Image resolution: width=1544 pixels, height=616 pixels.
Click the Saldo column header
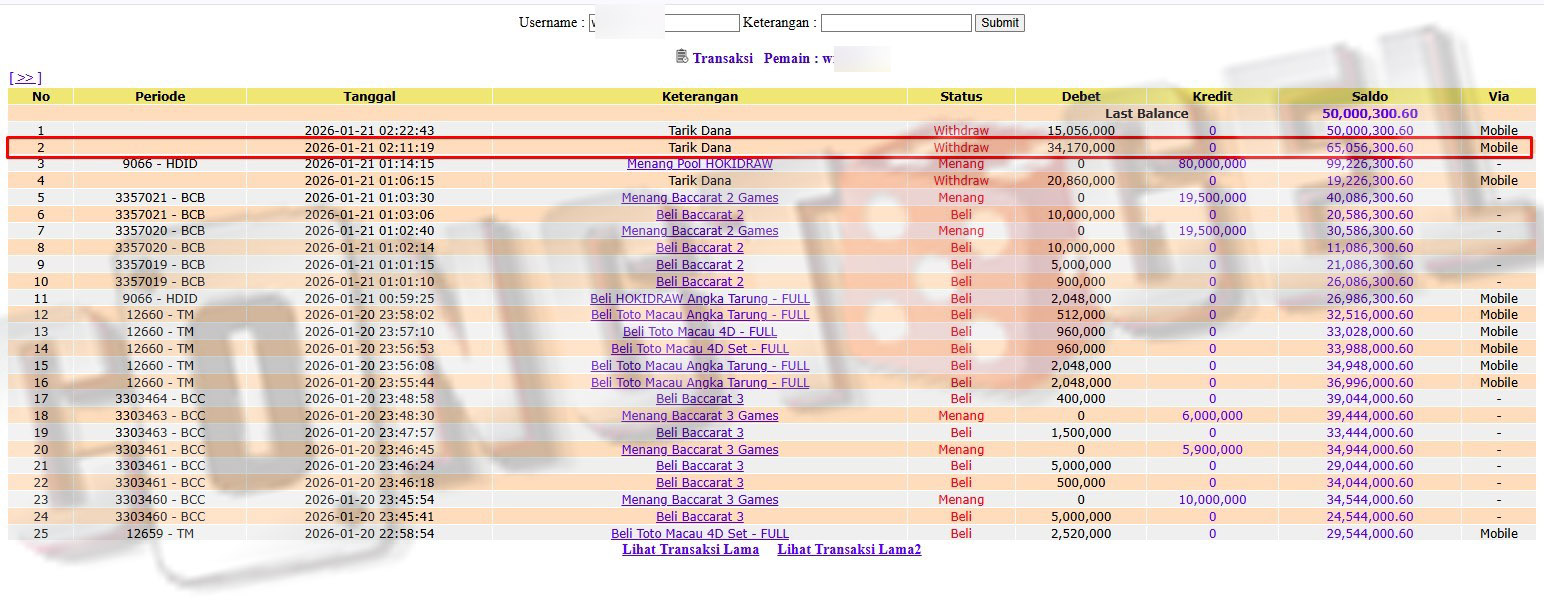click(x=1369, y=96)
